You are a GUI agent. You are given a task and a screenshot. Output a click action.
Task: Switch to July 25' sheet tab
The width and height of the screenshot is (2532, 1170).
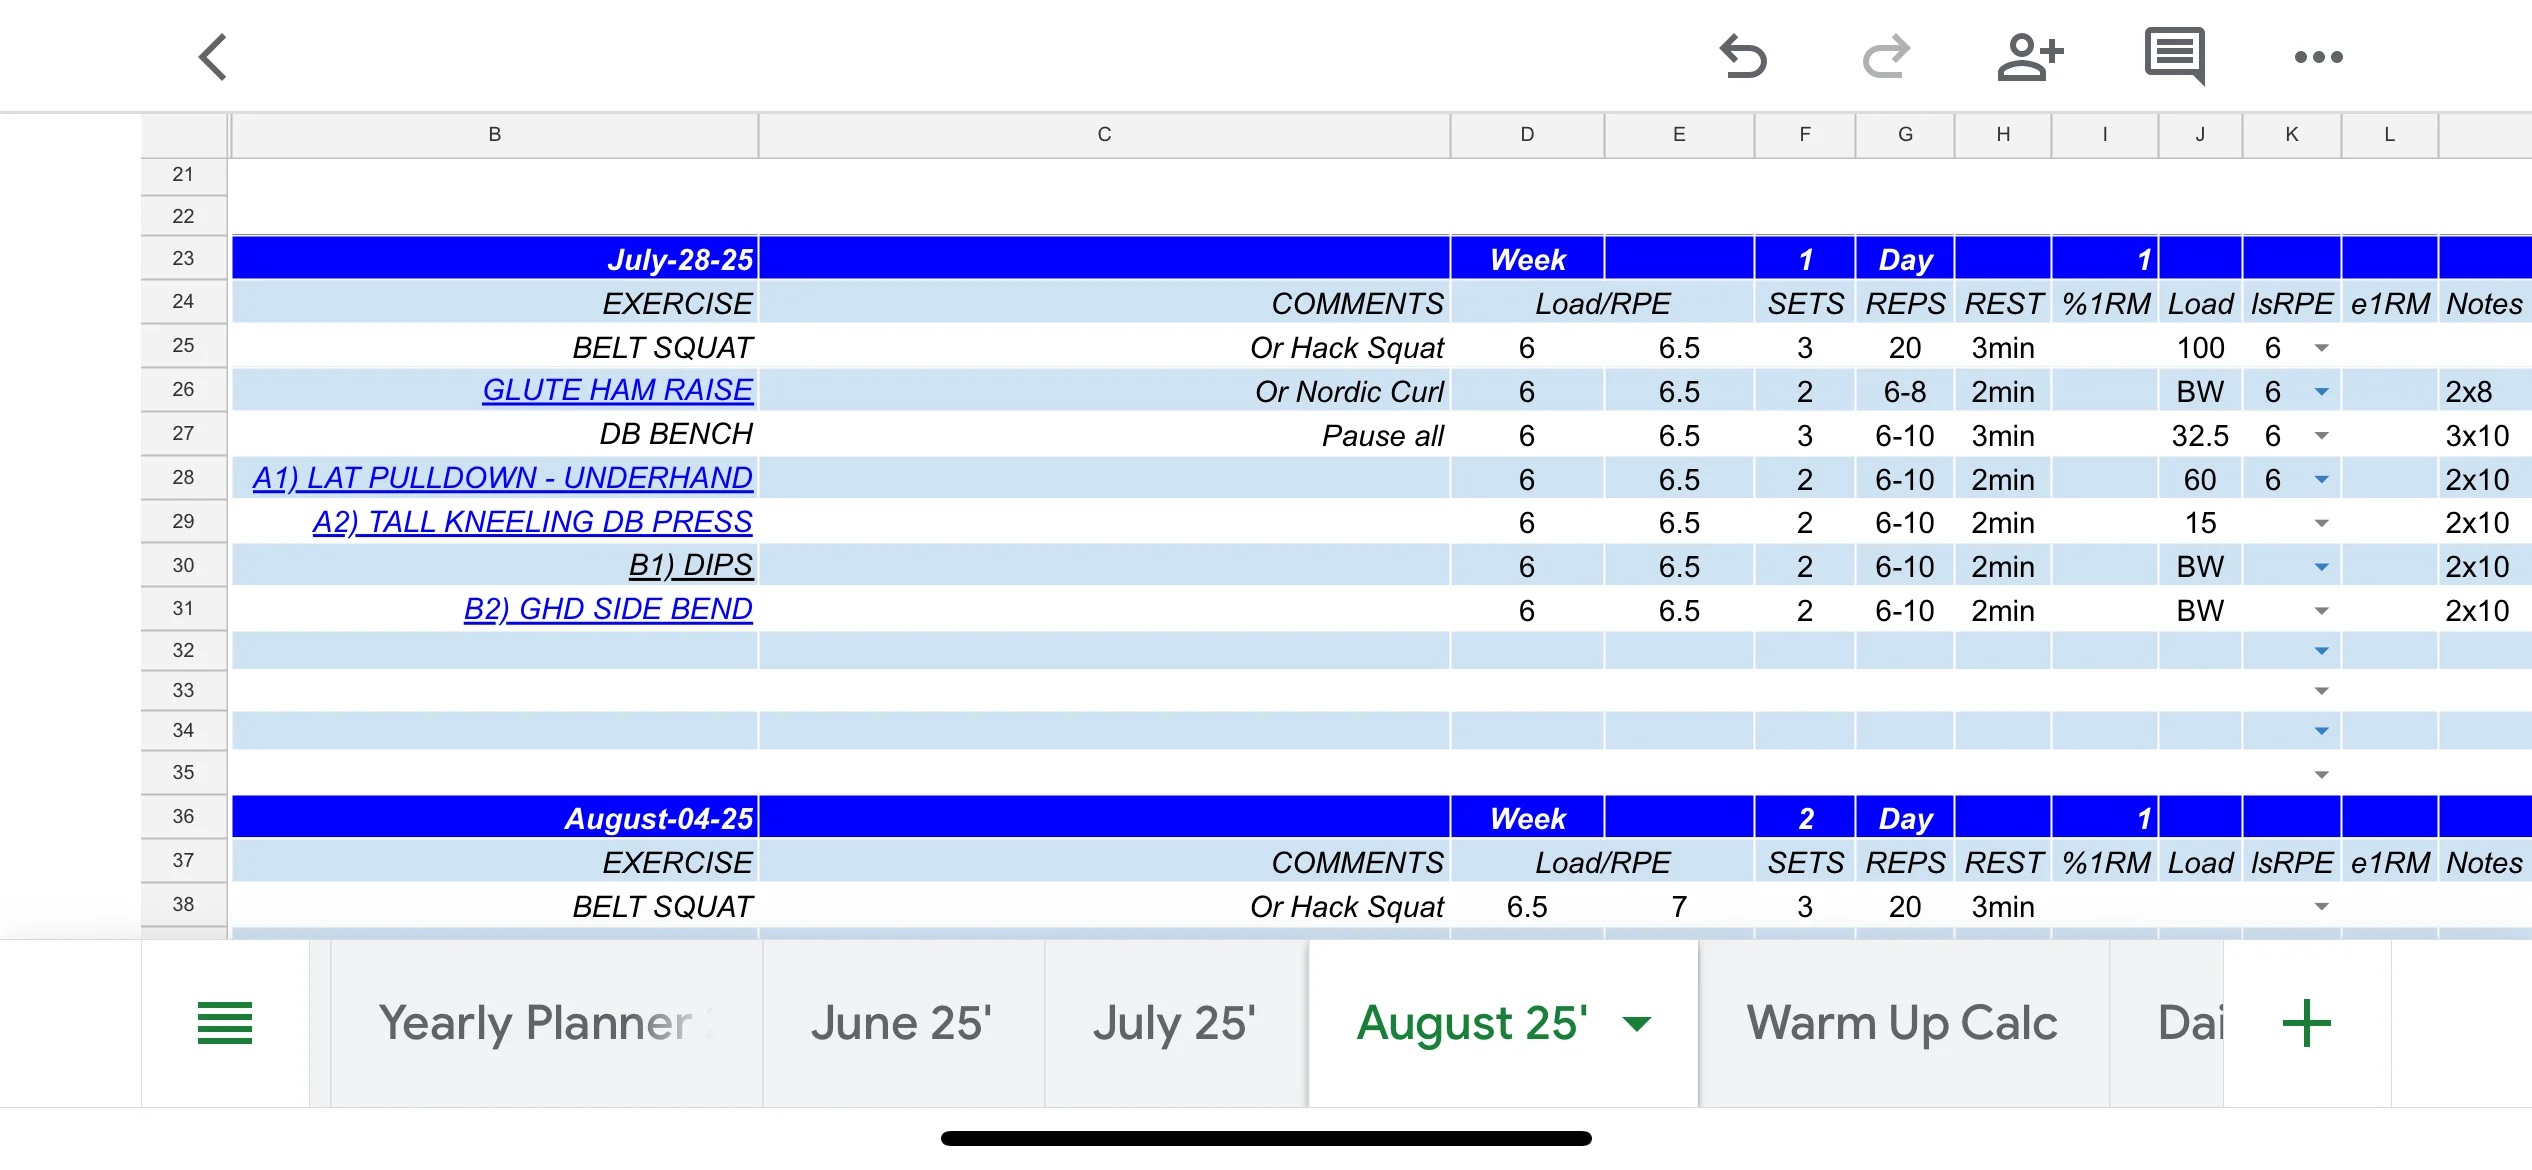point(1174,1023)
